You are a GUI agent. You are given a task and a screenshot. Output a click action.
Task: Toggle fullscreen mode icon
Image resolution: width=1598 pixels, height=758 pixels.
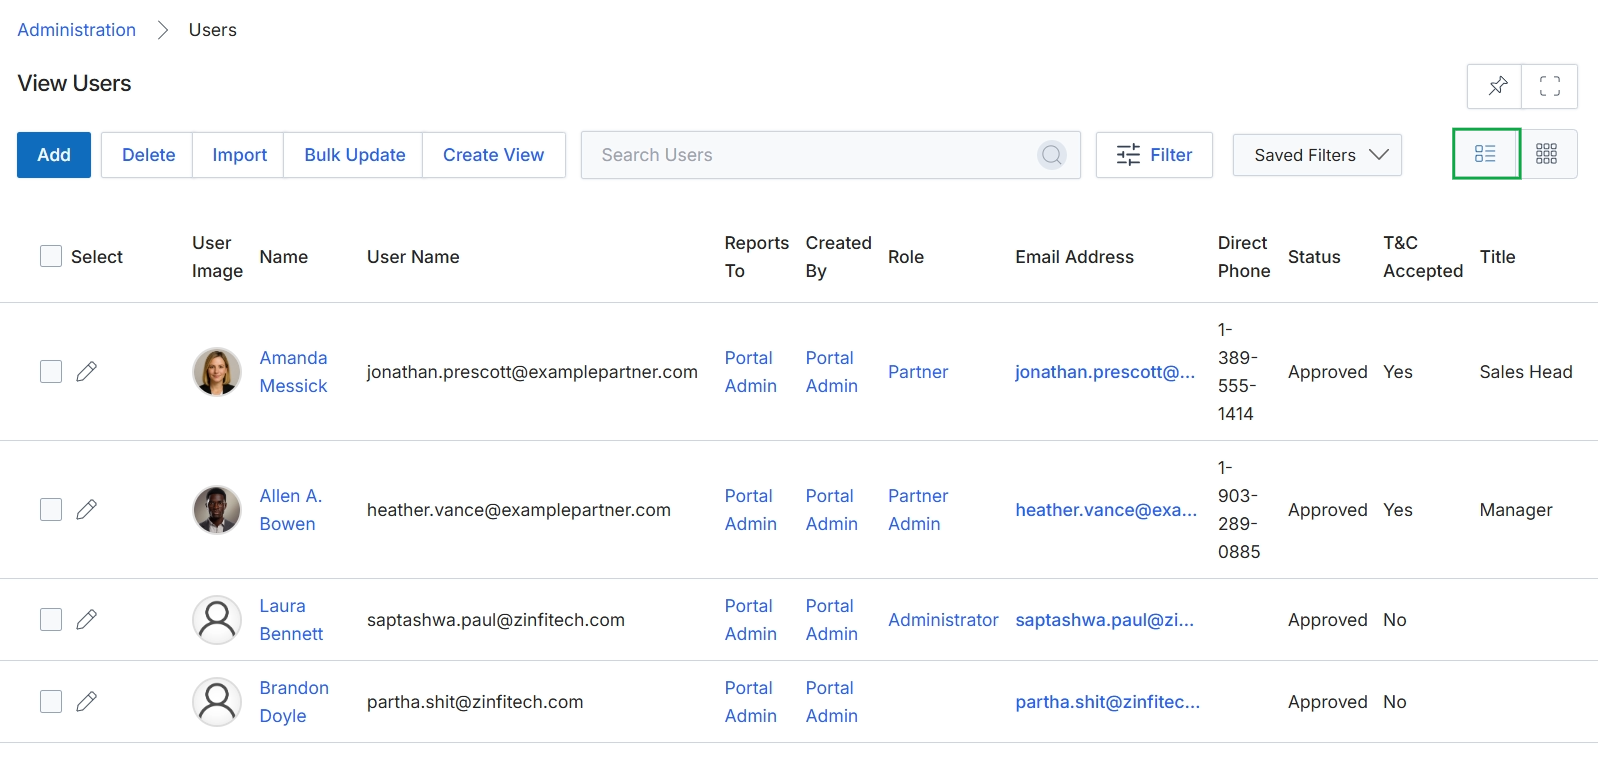tap(1549, 87)
